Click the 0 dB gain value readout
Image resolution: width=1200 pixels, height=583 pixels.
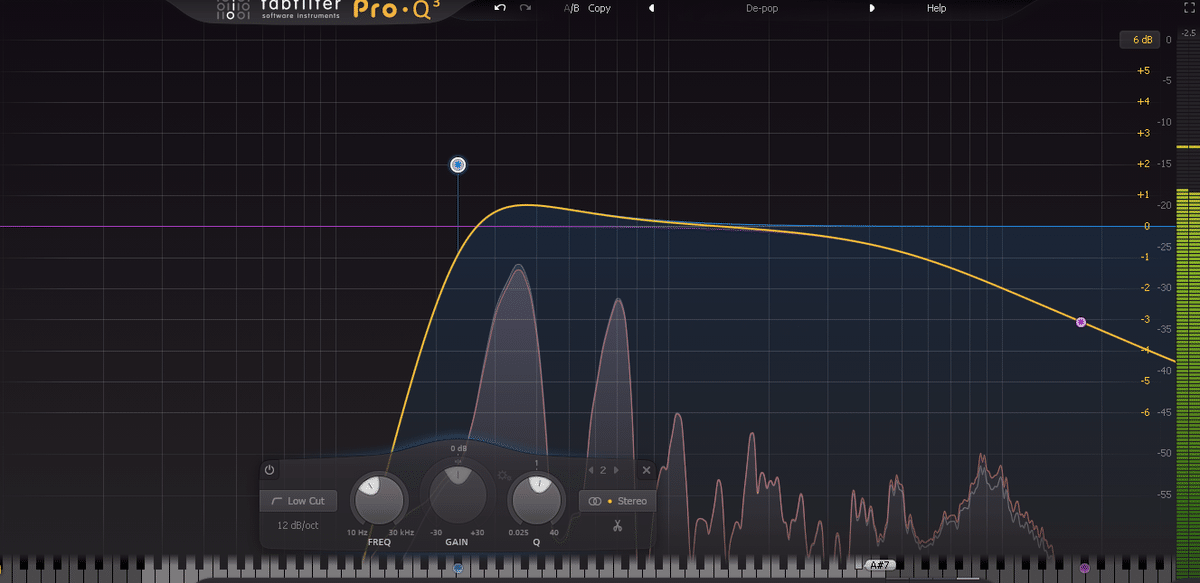tap(457, 448)
